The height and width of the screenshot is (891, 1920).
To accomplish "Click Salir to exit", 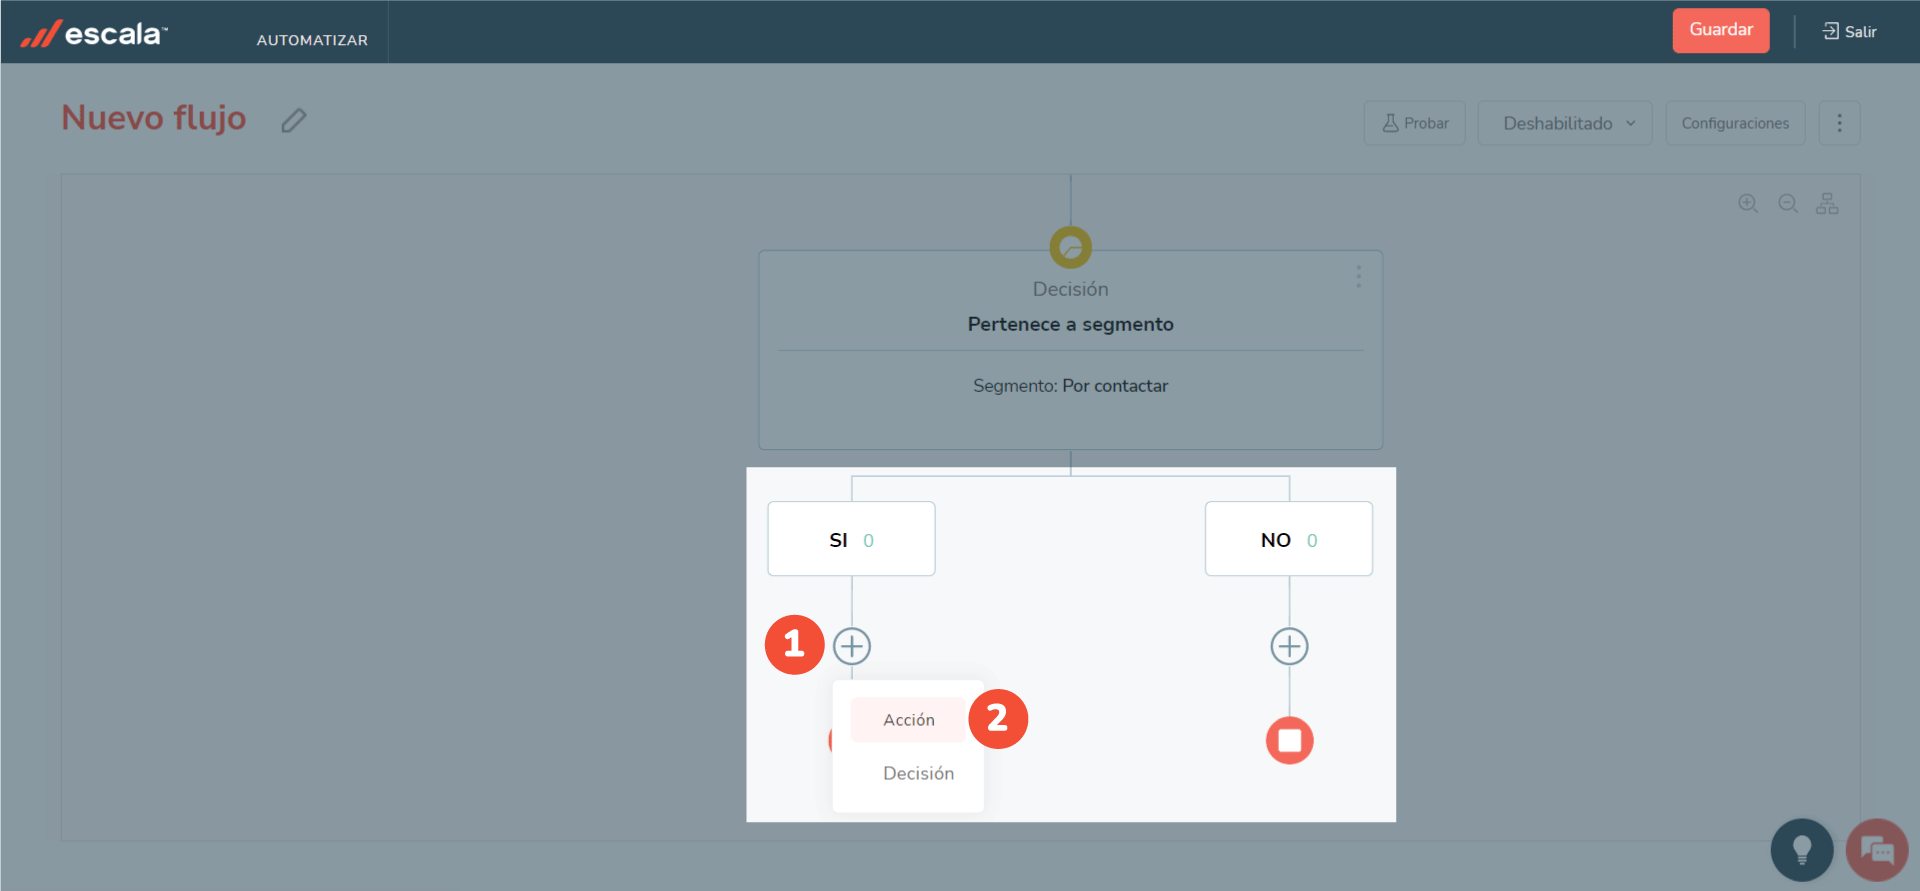I will (1849, 31).
